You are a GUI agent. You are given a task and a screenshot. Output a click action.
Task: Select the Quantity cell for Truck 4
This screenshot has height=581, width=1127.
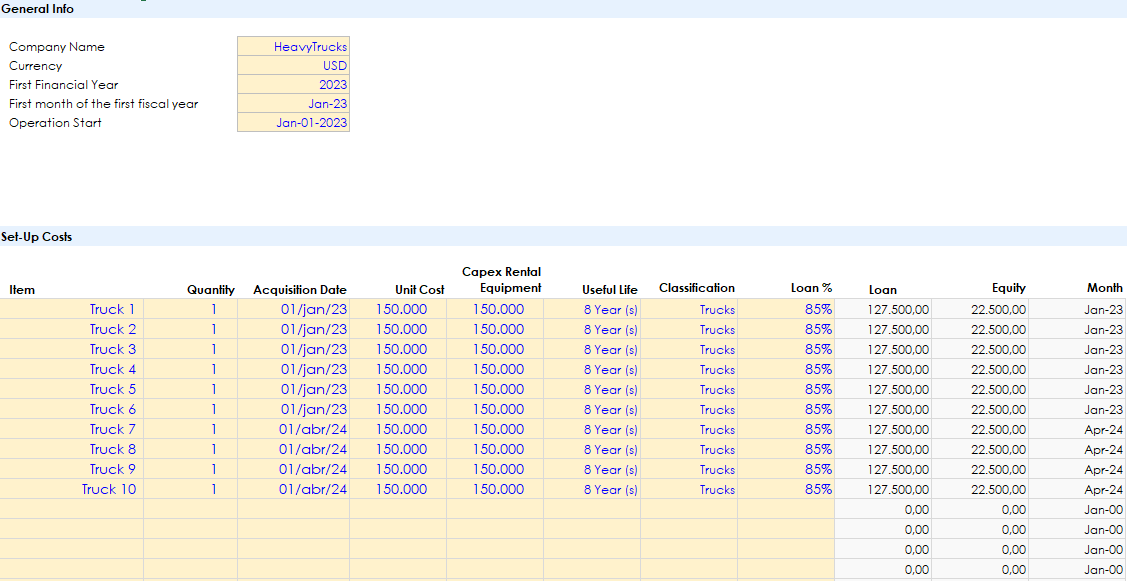(x=190, y=369)
